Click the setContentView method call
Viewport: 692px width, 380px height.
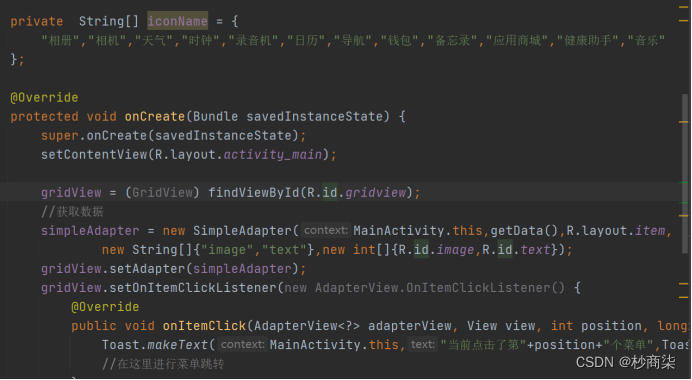click(x=94, y=154)
